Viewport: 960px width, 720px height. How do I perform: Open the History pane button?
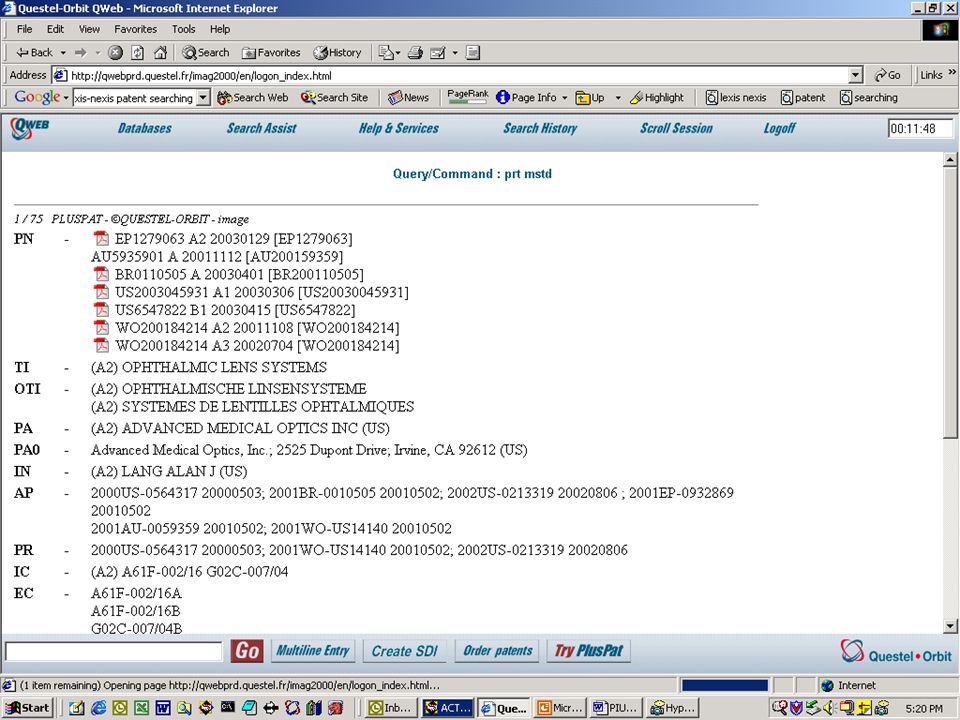click(337, 53)
